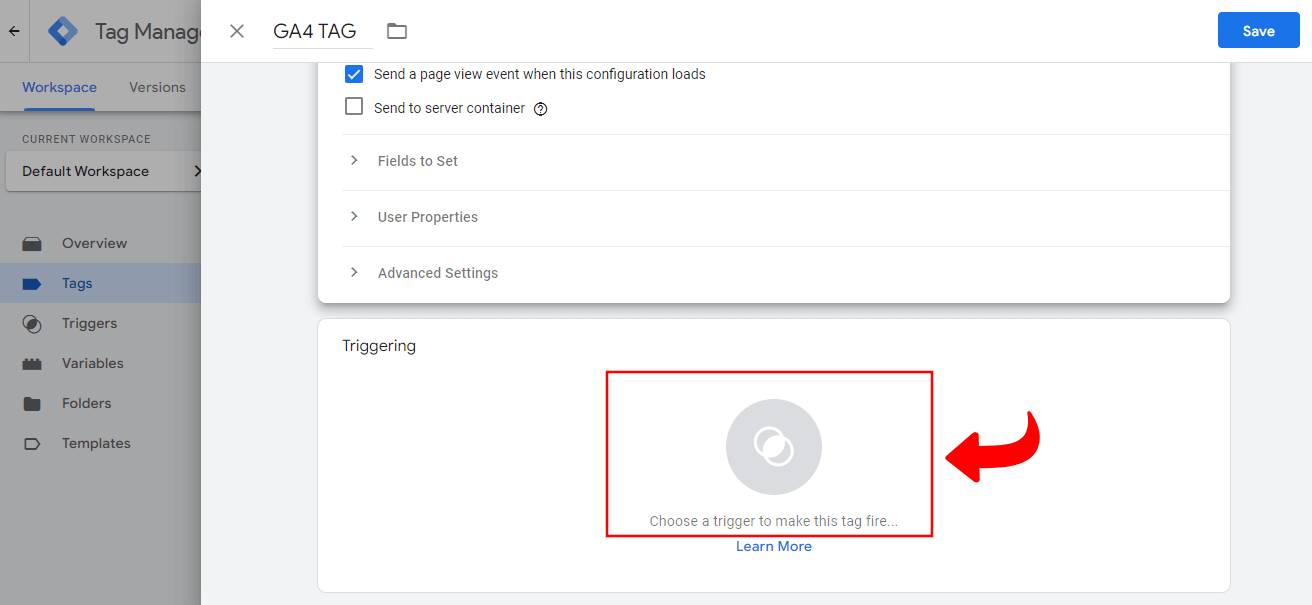Select the Workspace tab
1312x605 pixels.
point(58,87)
